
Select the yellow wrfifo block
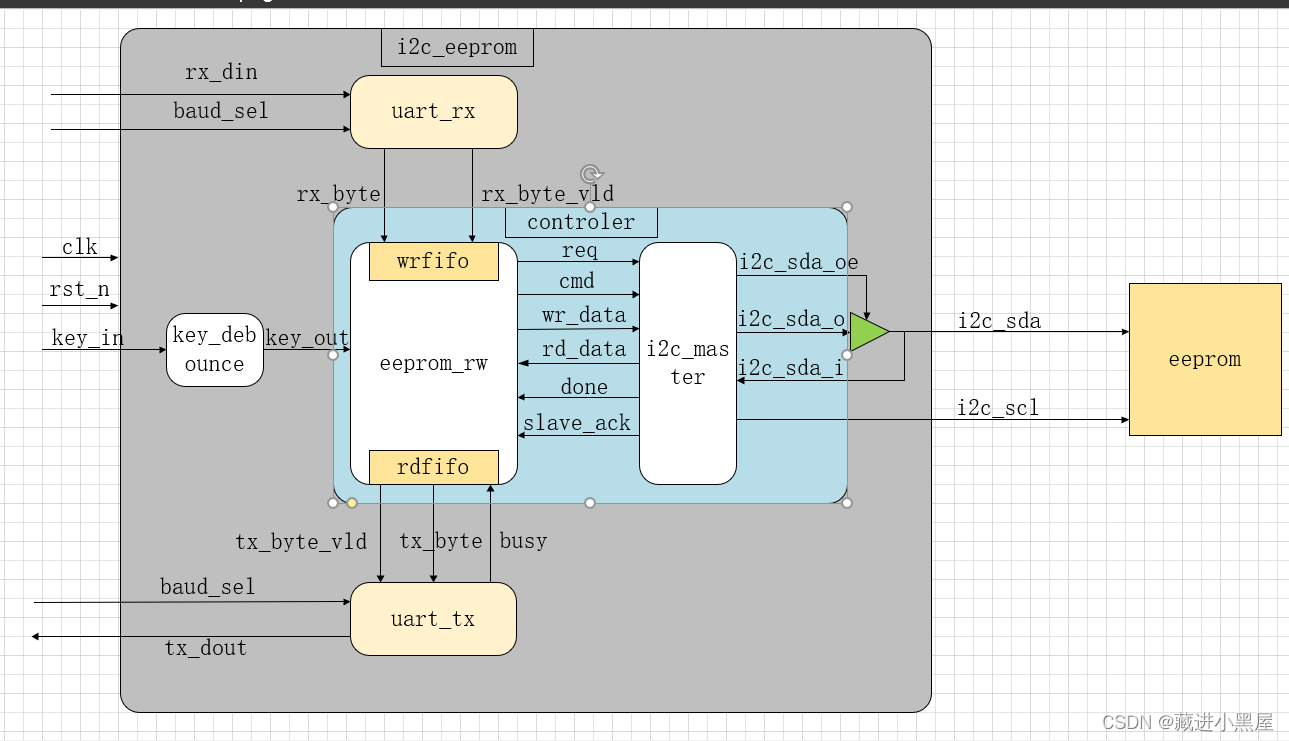(x=434, y=261)
